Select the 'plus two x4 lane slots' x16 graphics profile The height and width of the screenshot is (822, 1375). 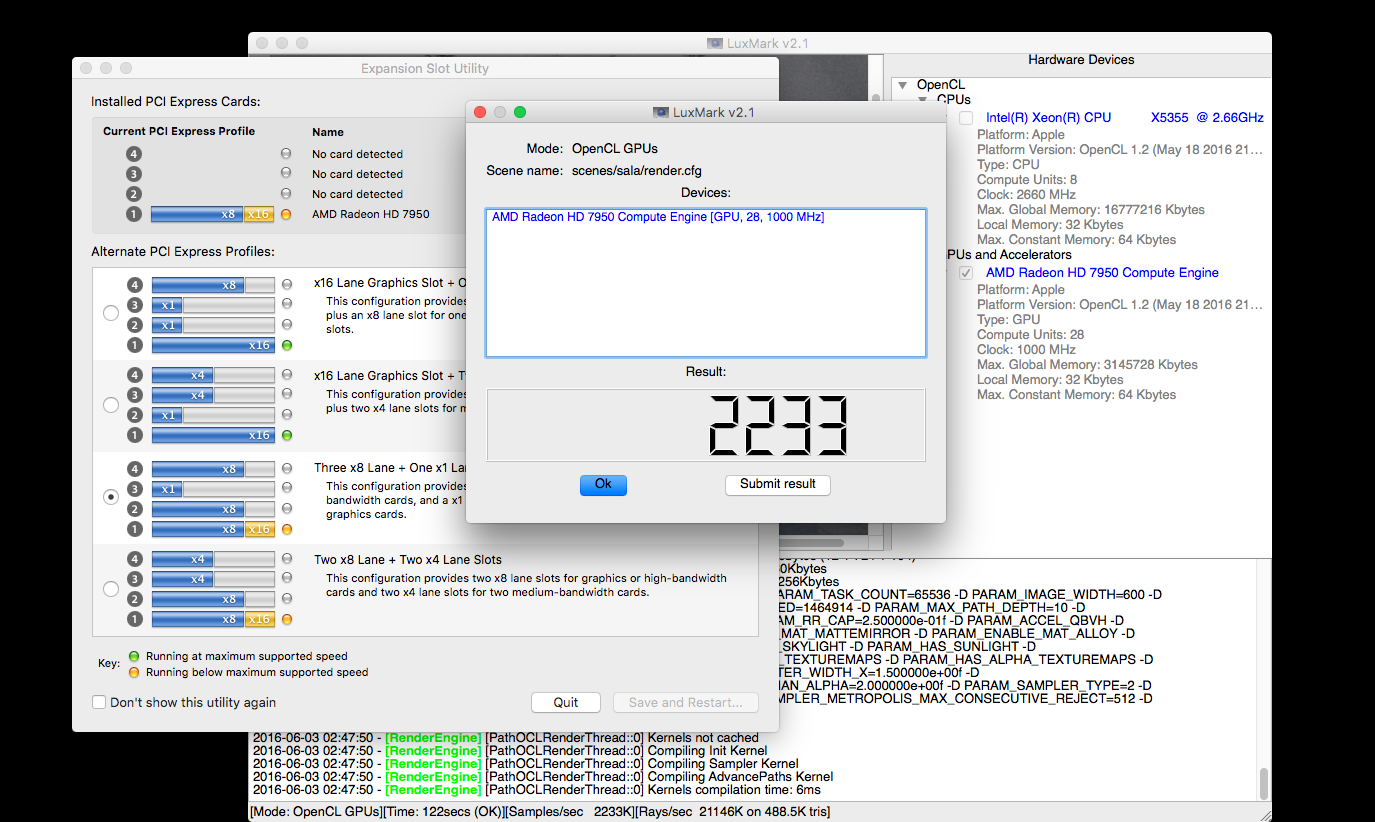pos(111,405)
